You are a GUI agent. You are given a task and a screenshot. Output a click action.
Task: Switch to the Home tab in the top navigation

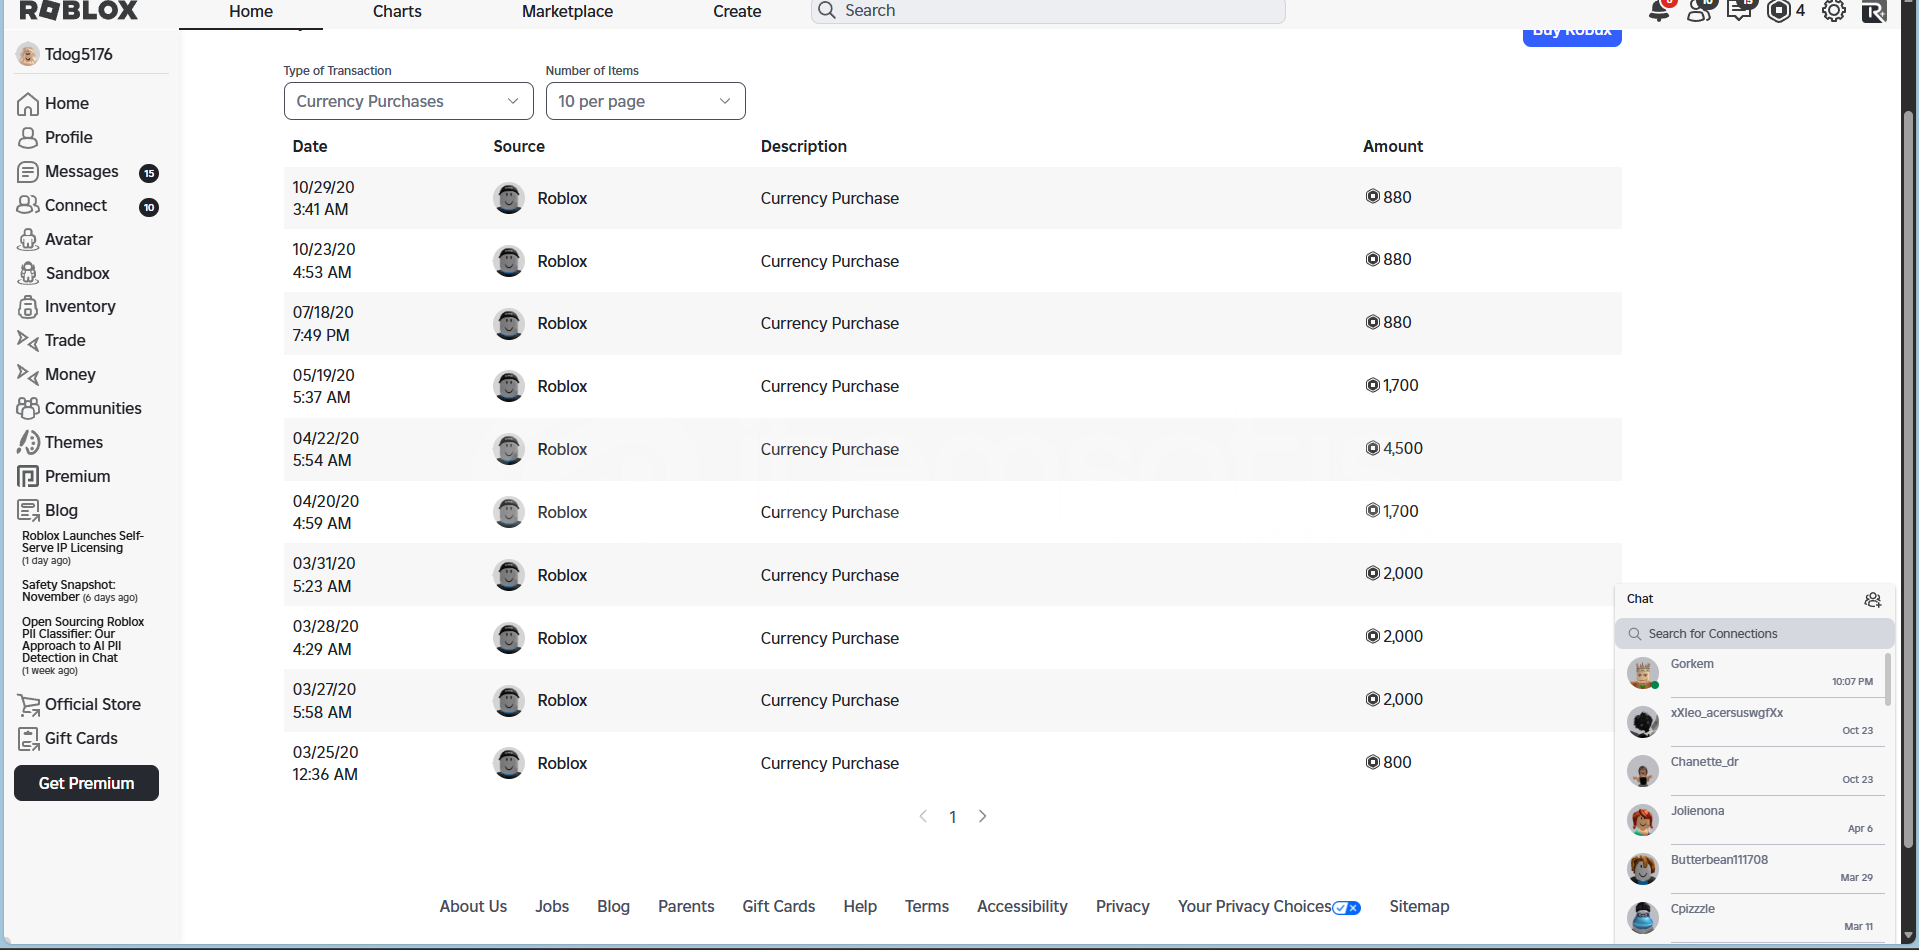251,11
